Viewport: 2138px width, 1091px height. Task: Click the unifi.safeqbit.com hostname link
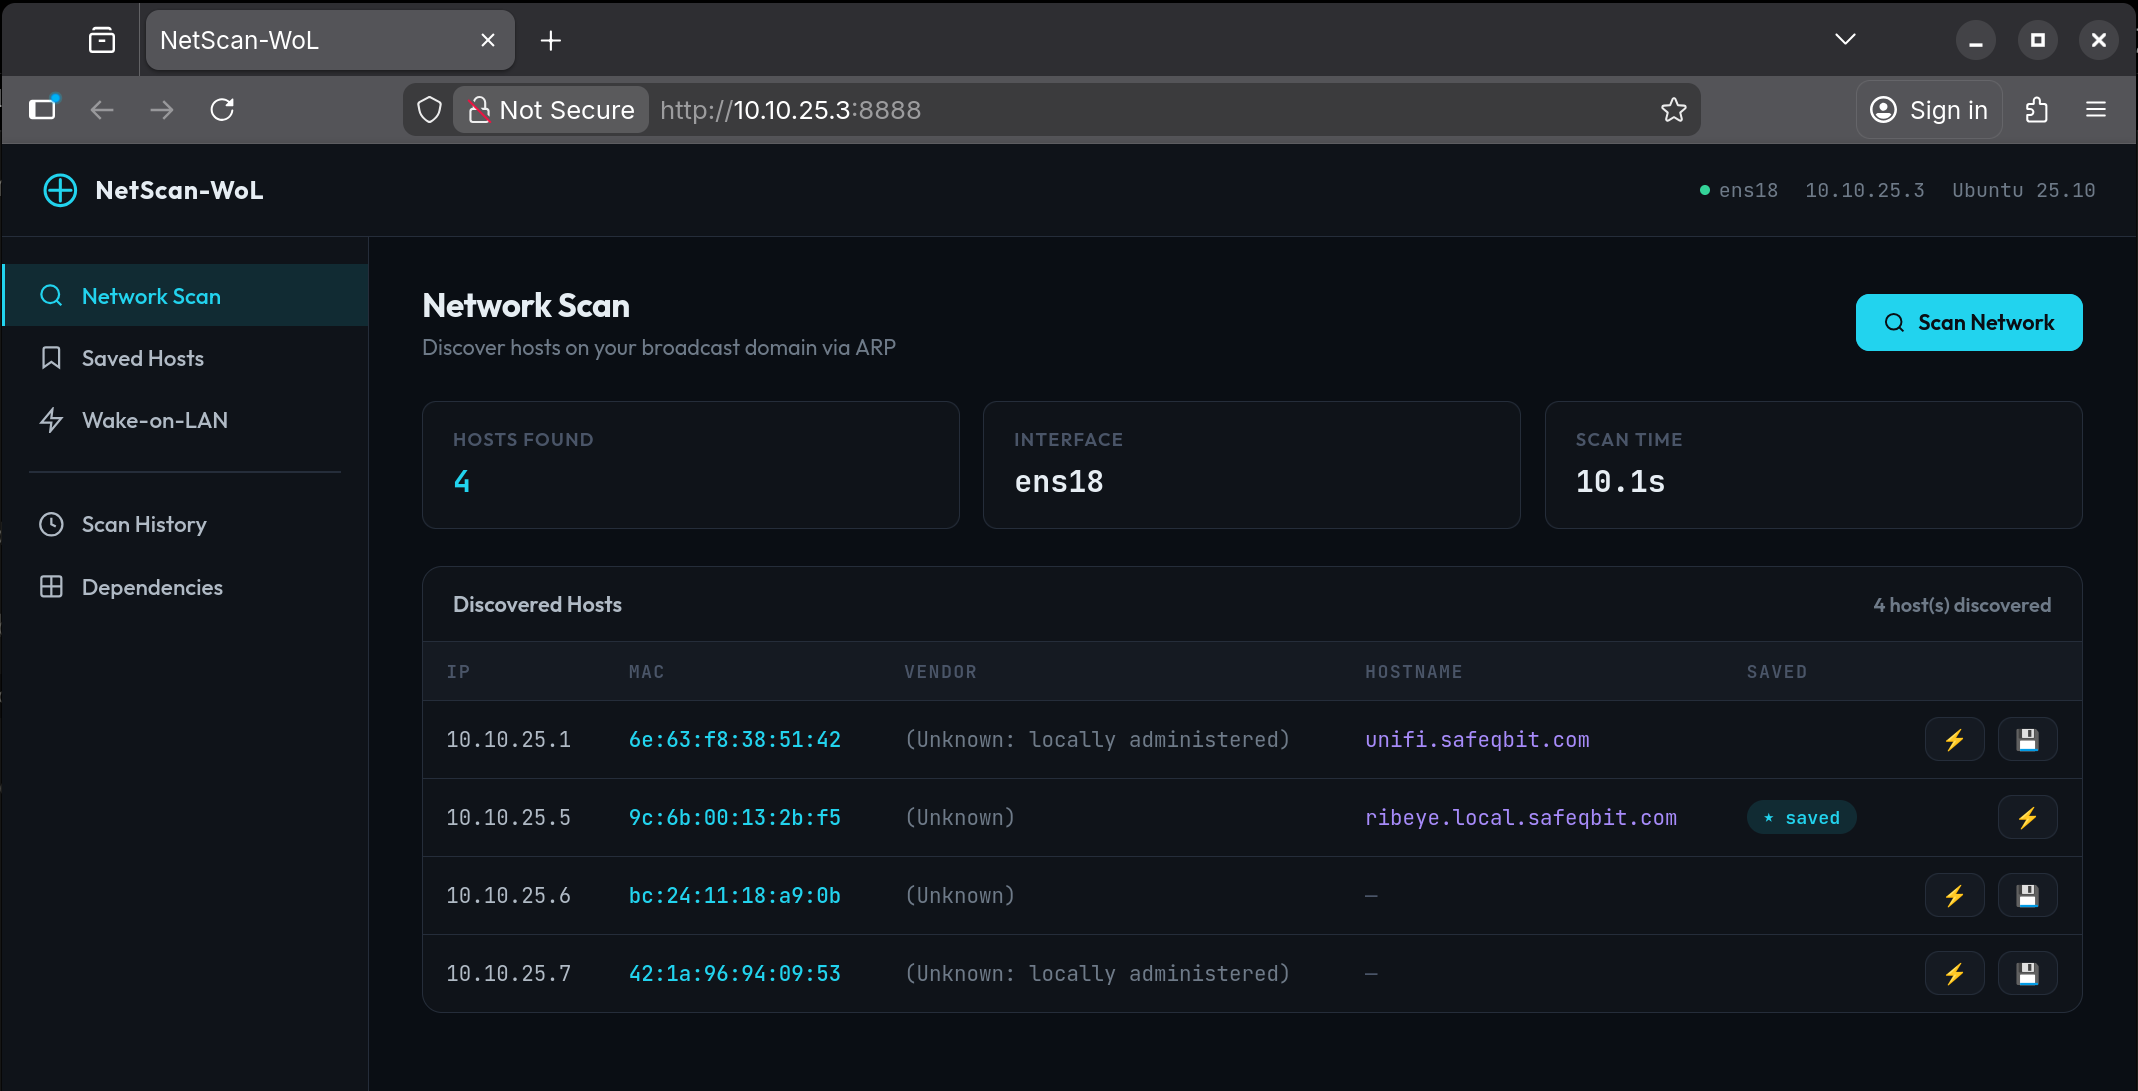pos(1476,740)
